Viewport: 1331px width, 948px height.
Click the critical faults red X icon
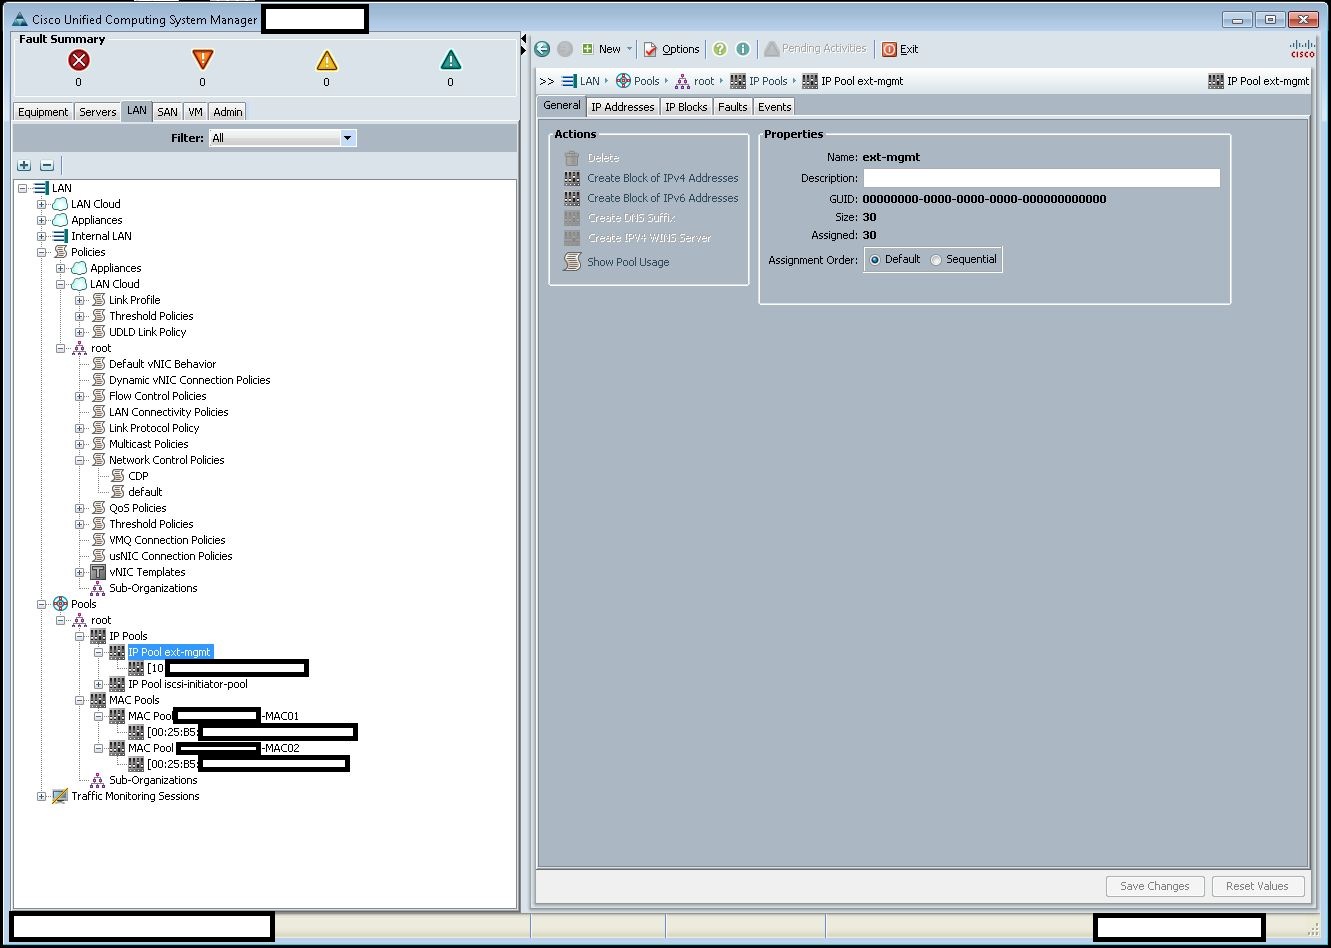click(x=79, y=61)
